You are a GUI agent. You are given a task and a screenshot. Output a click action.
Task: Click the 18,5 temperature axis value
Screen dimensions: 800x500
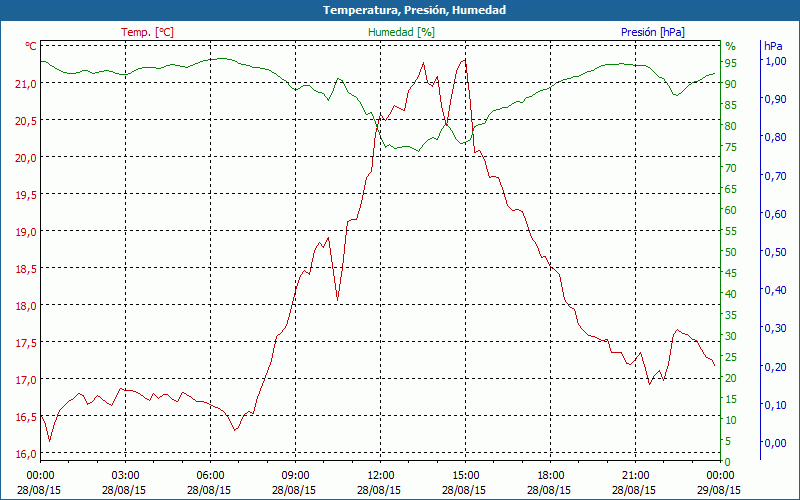tap(26, 269)
